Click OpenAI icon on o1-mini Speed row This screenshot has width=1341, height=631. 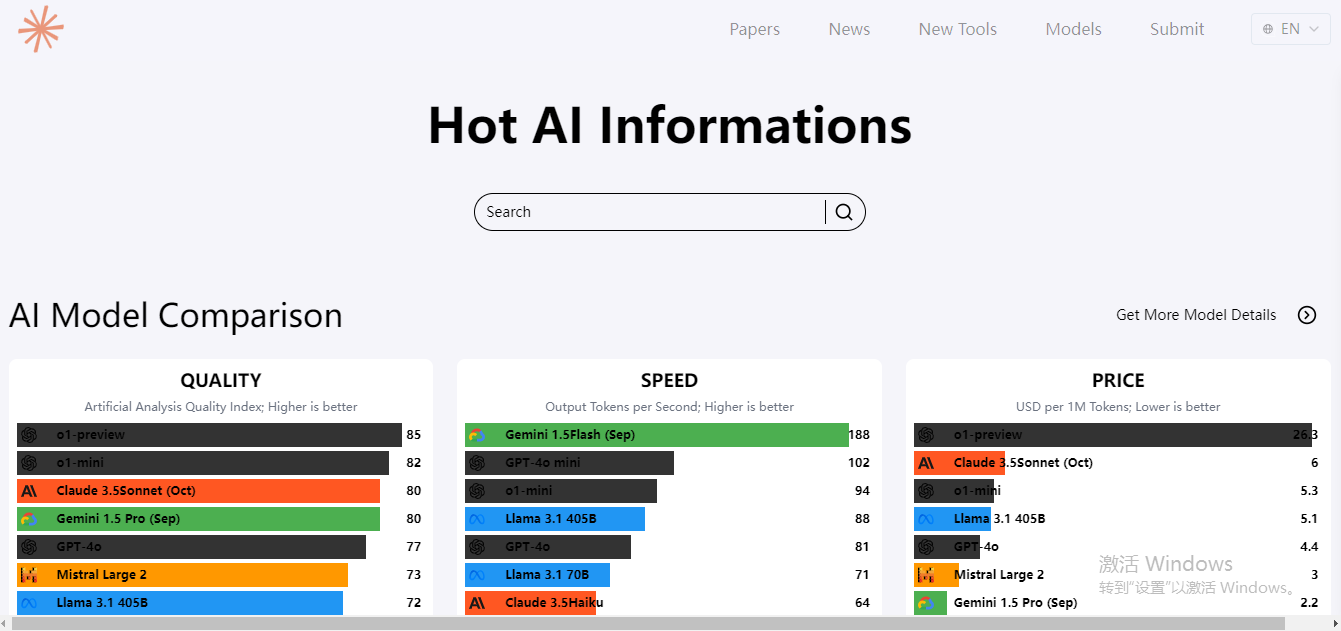point(477,491)
